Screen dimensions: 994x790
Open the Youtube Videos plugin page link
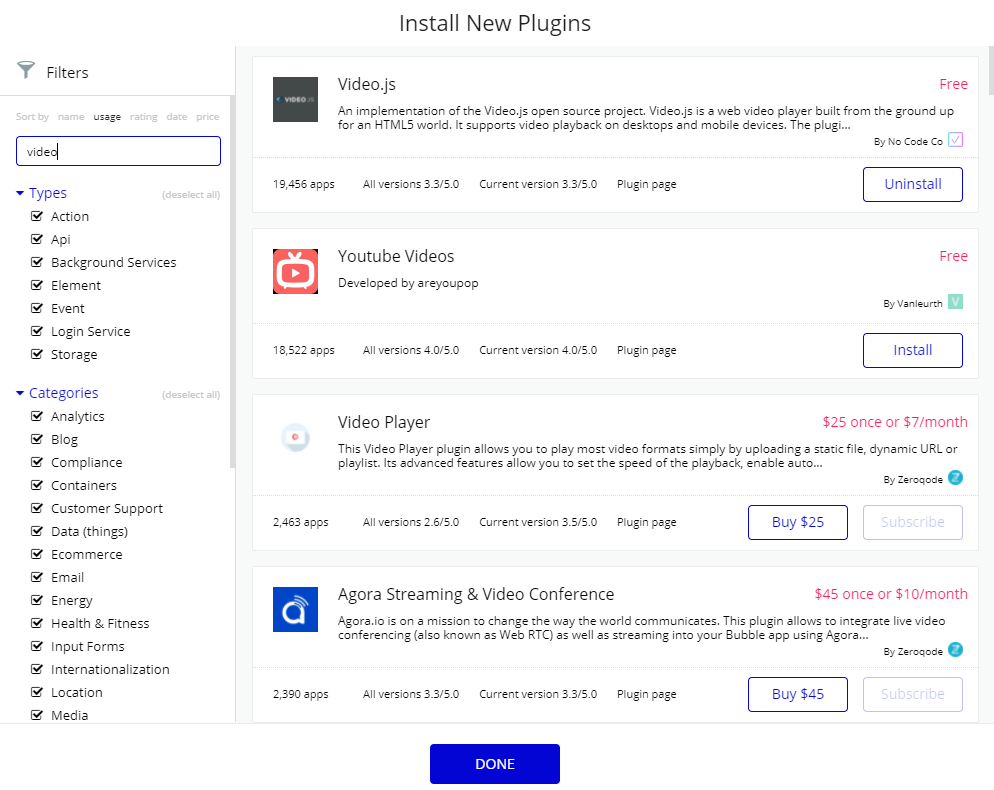point(647,350)
